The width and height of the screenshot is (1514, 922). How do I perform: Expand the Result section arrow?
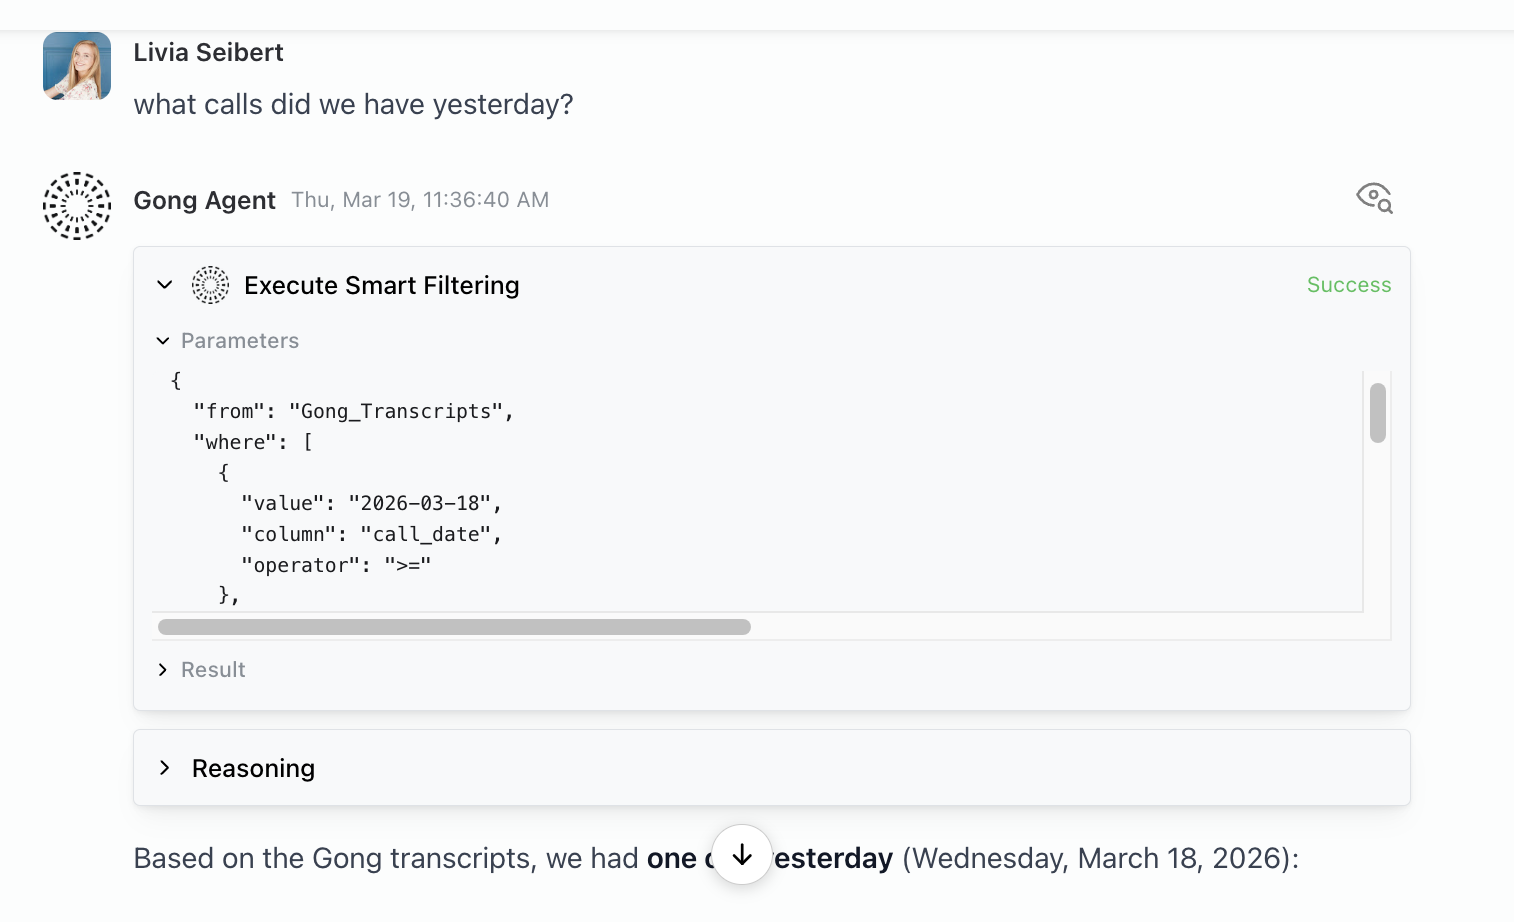(163, 670)
